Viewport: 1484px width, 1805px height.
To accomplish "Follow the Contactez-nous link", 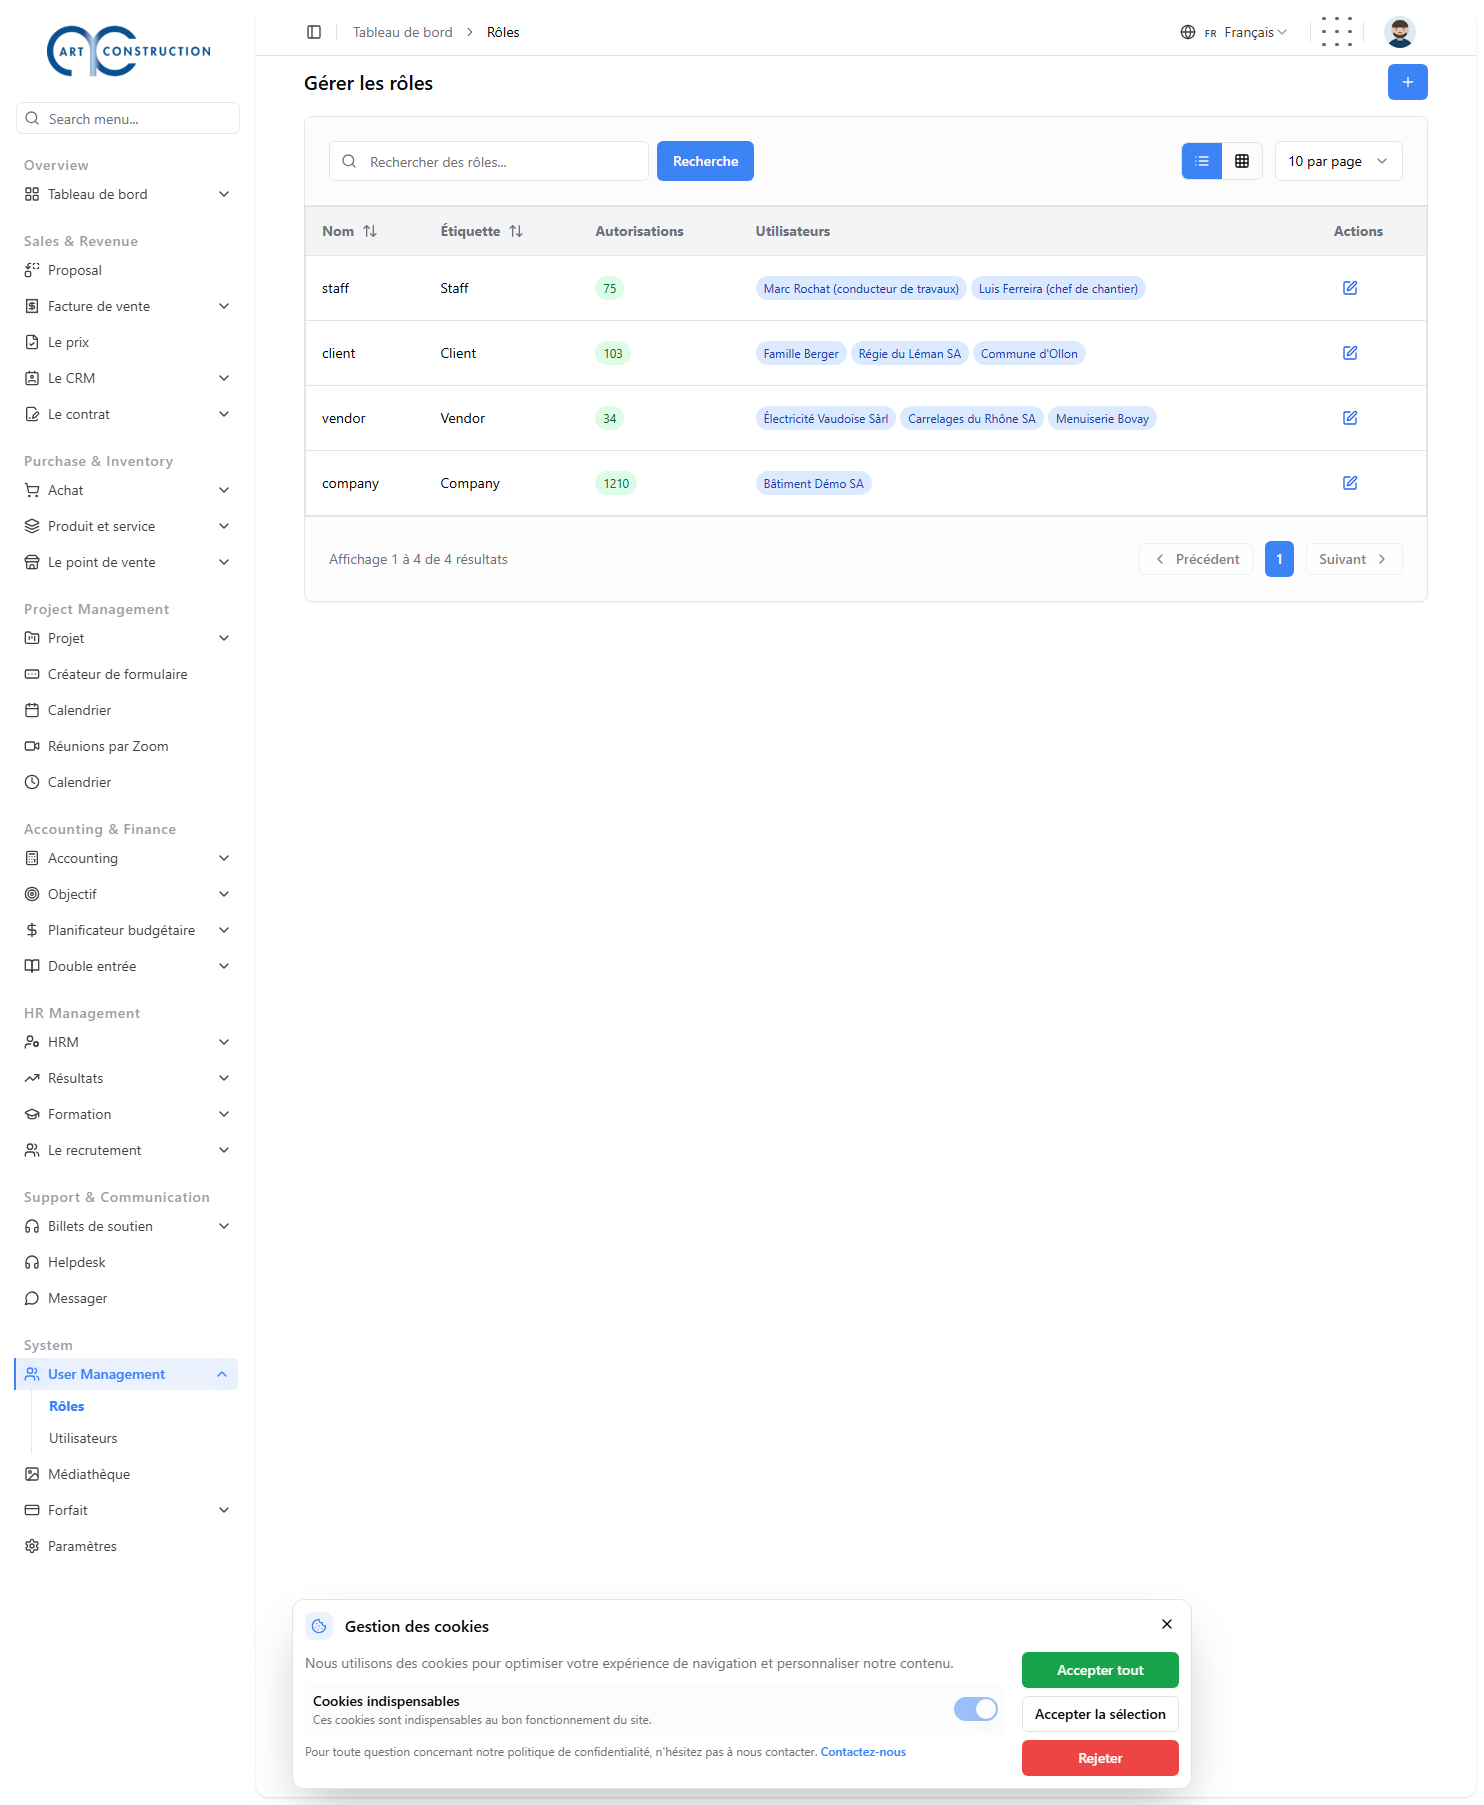I will (x=863, y=1752).
